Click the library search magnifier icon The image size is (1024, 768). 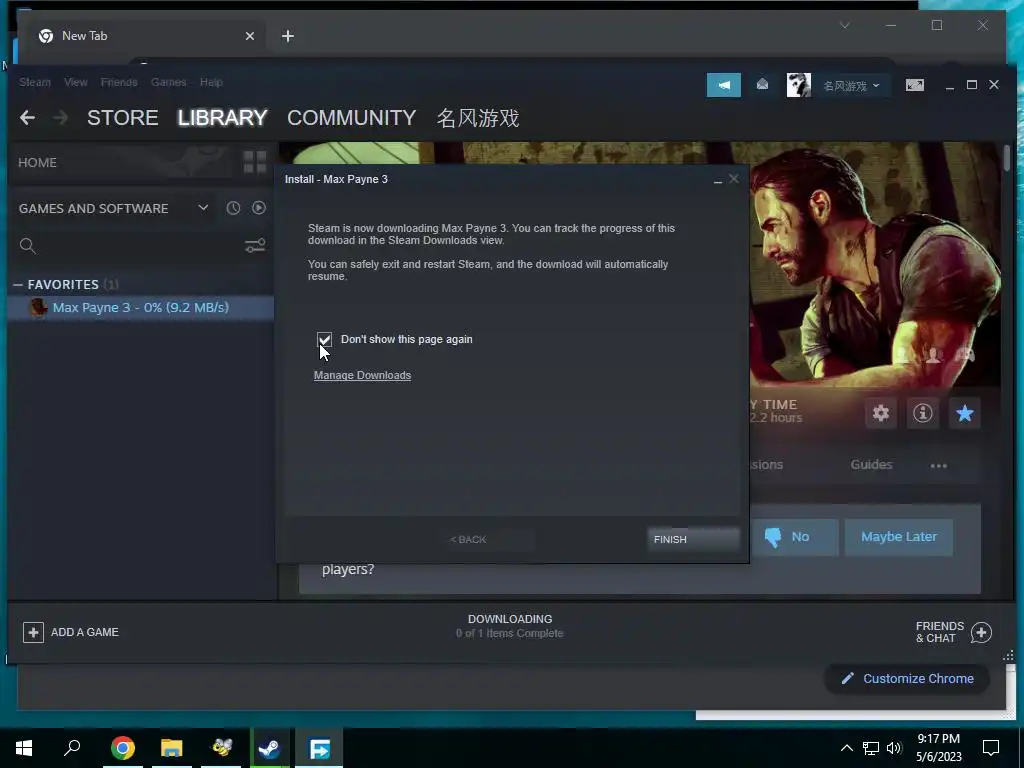(x=27, y=246)
